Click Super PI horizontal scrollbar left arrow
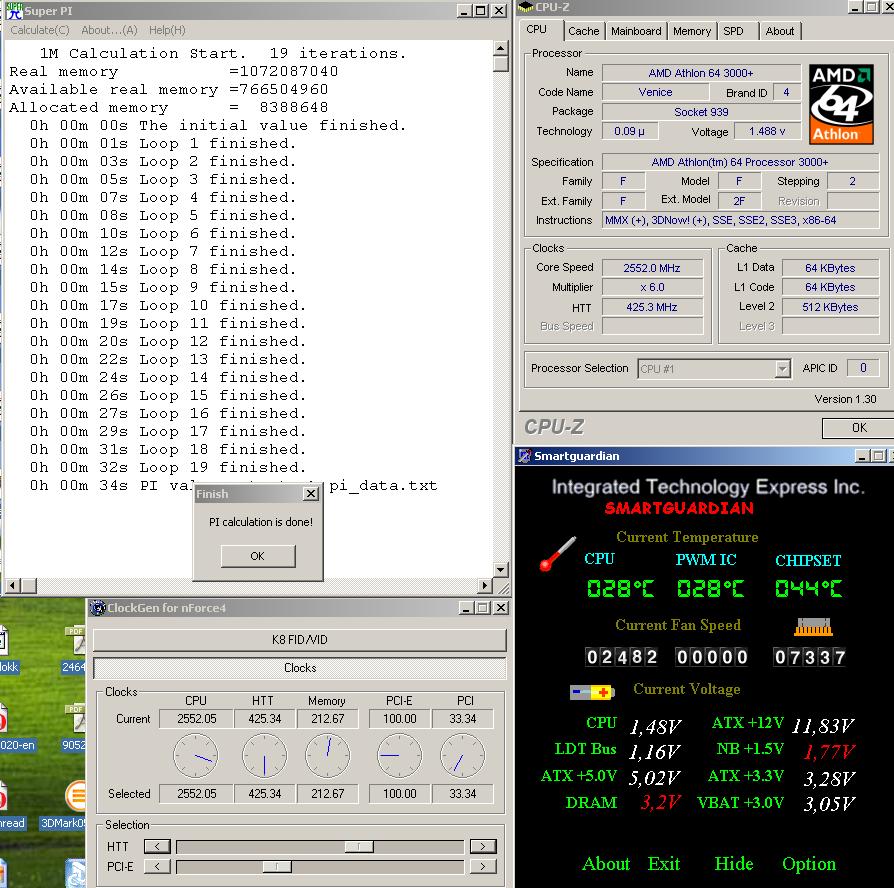The image size is (894, 888). [x=14, y=585]
